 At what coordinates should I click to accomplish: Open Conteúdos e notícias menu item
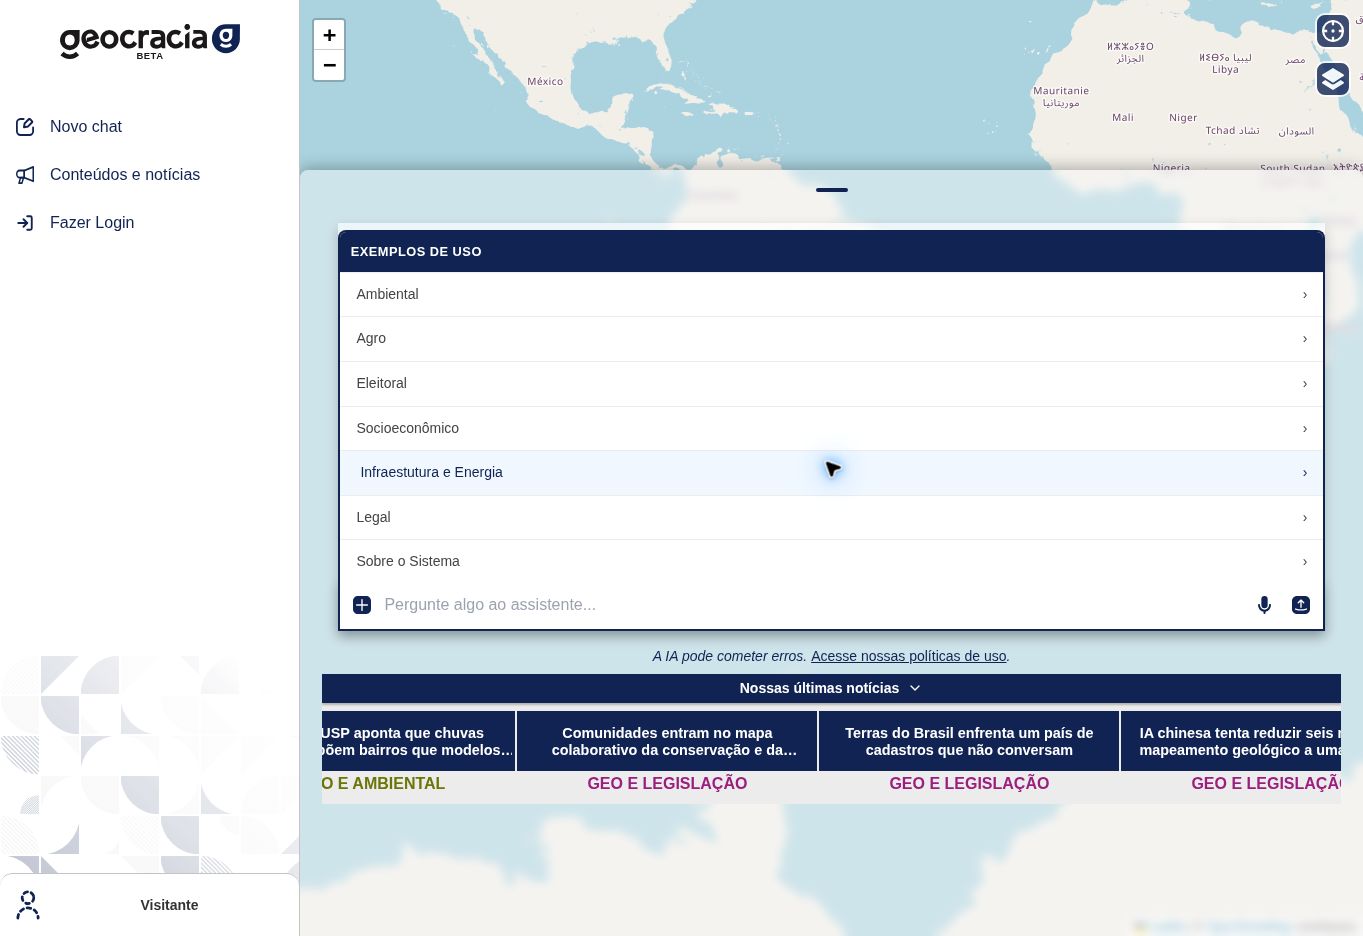pos(125,175)
